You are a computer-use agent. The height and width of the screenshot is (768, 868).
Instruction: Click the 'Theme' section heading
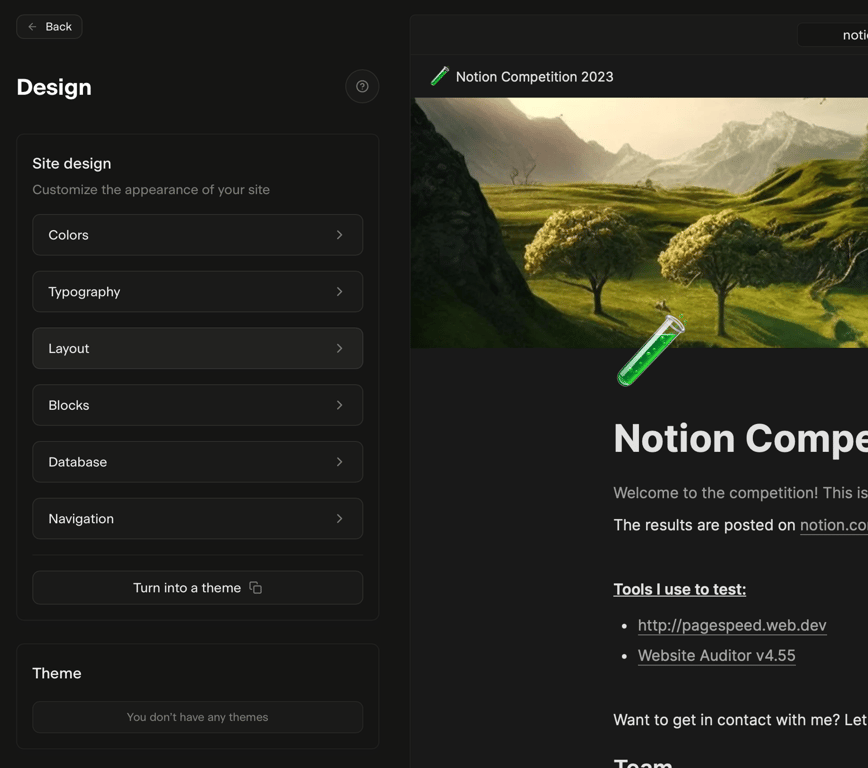pos(56,673)
